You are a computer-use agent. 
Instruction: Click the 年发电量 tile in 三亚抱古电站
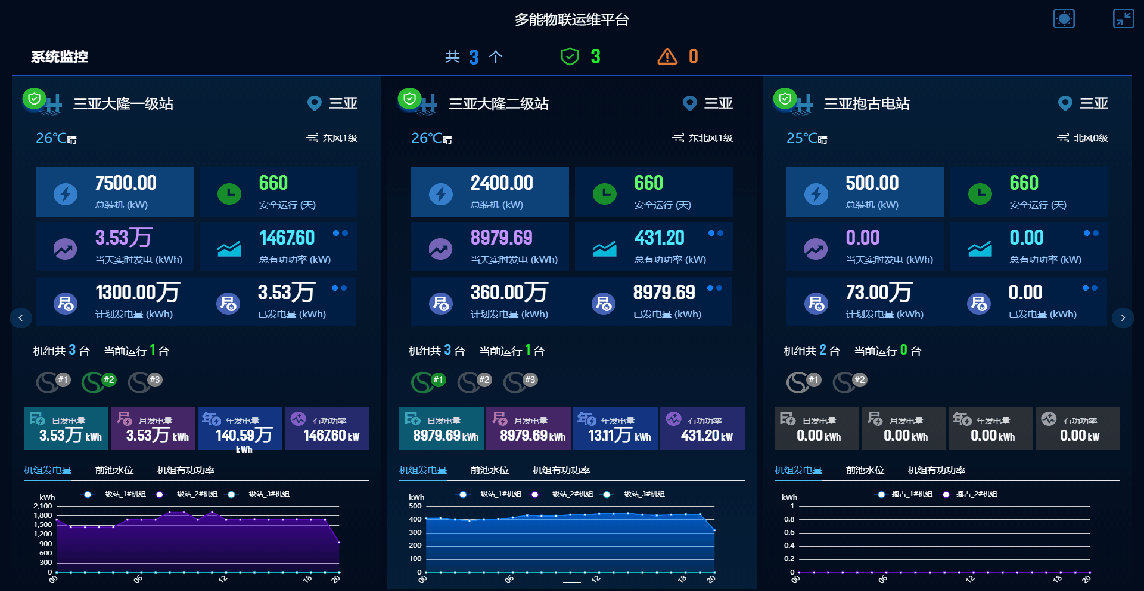coord(990,428)
